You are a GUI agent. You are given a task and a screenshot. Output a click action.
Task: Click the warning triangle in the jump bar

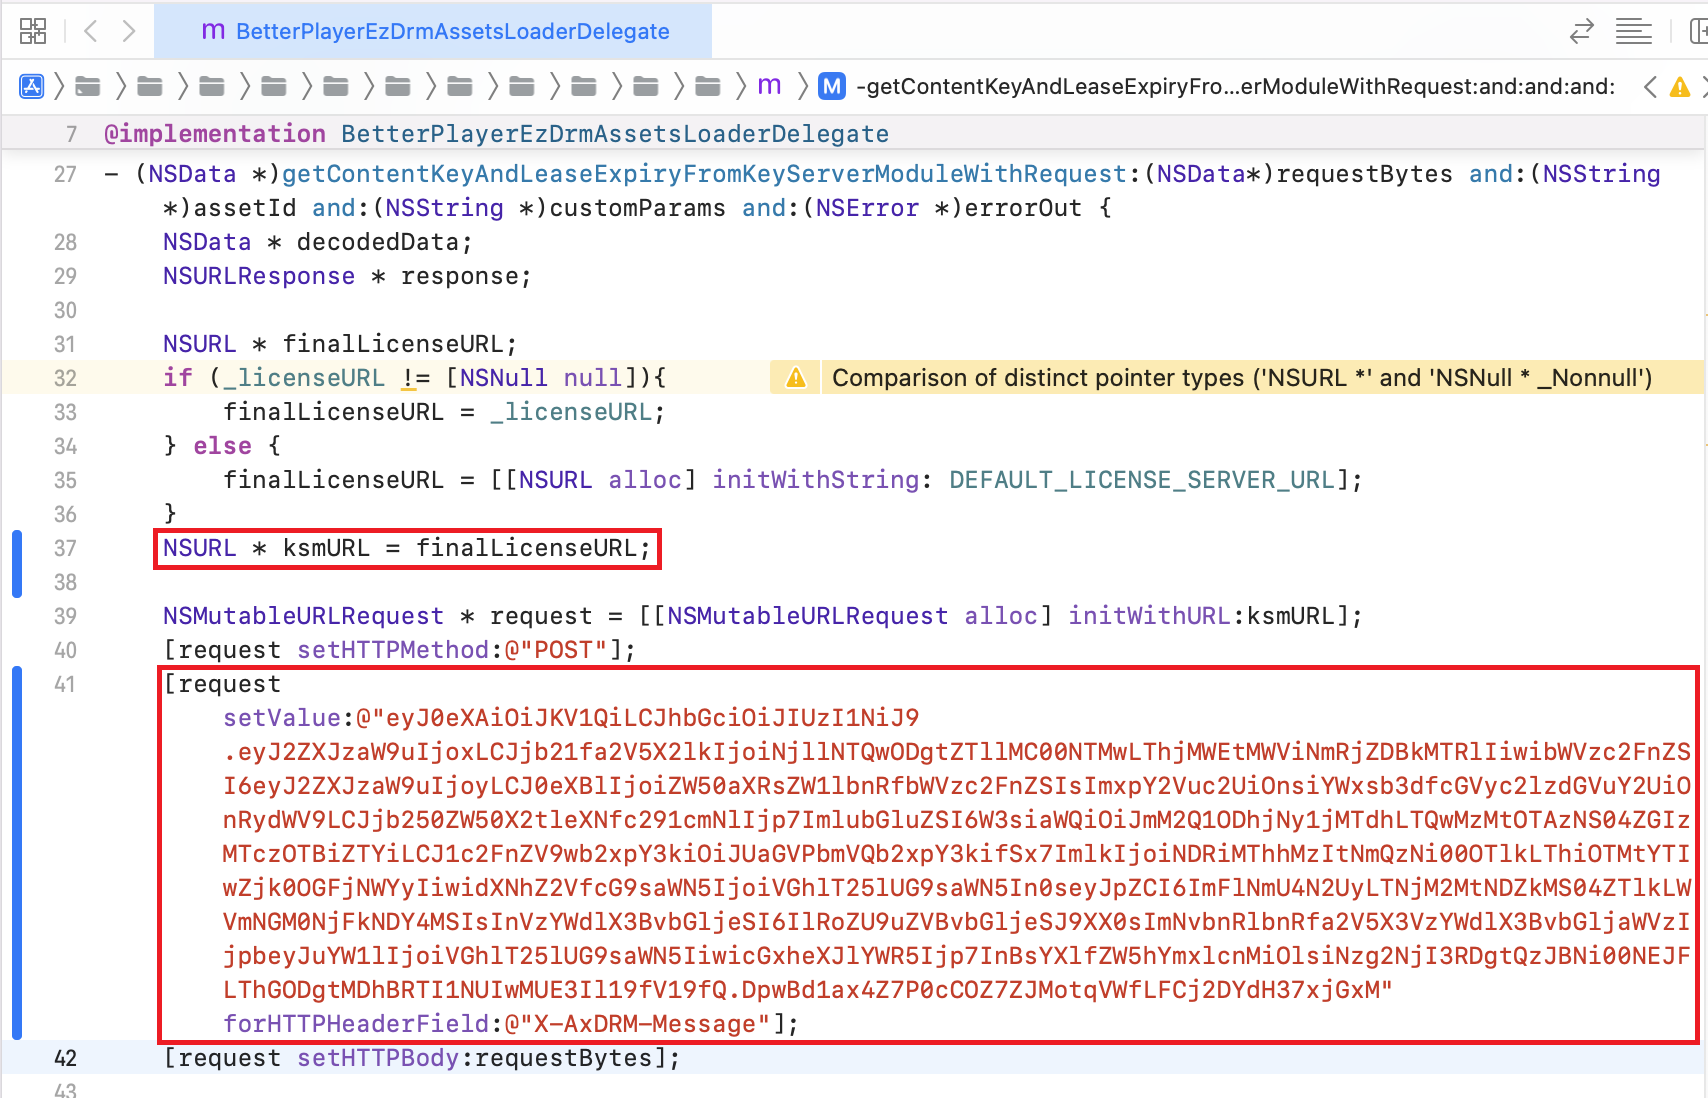click(1678, 87)
